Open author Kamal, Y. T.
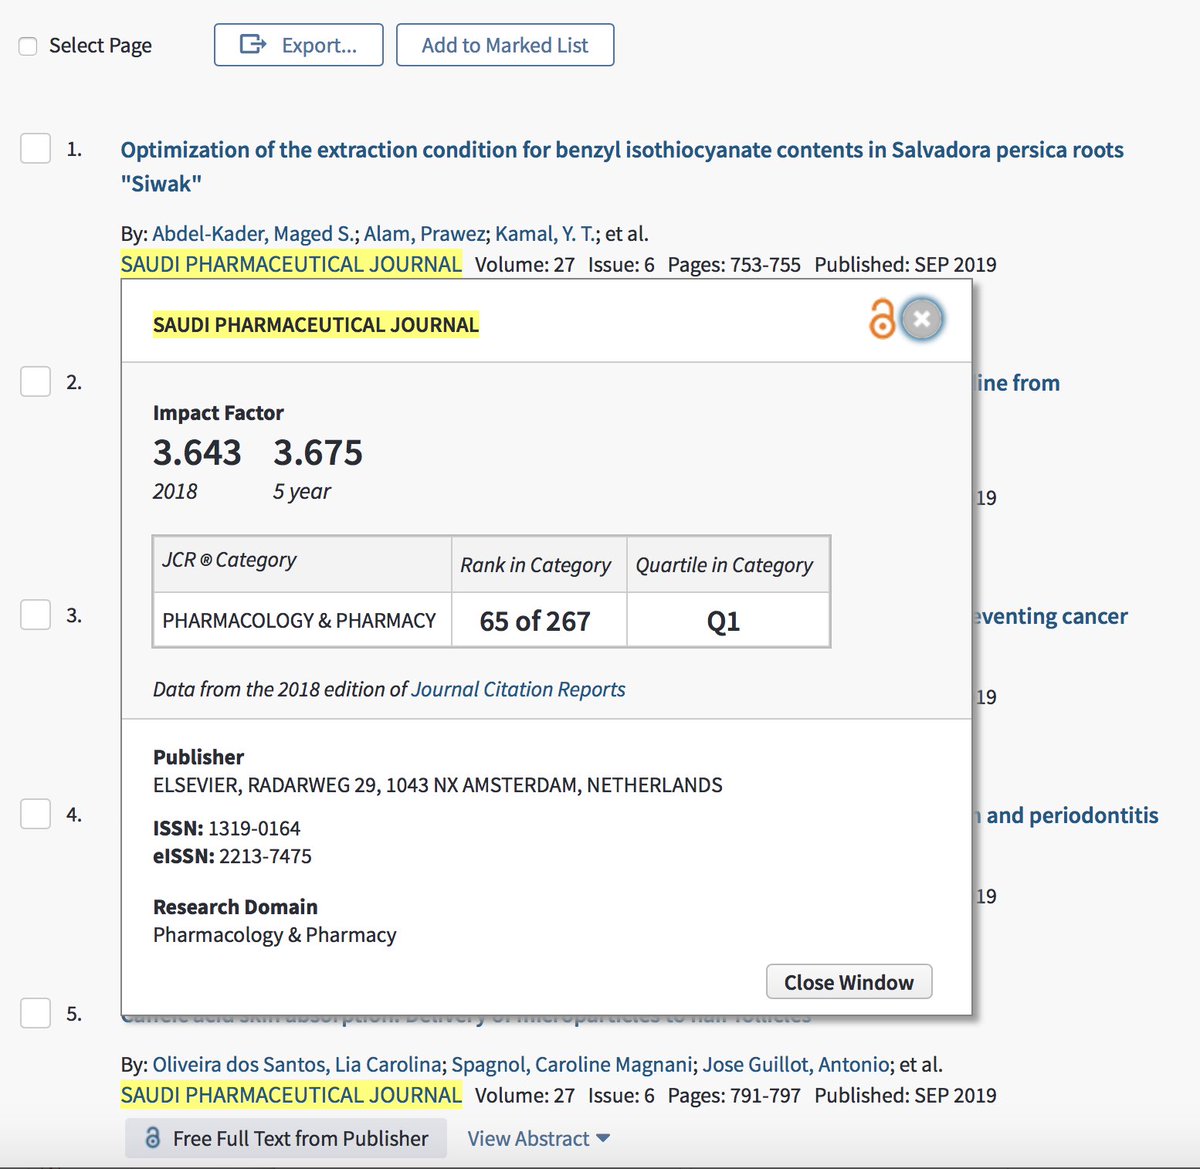The width and height of the screenshot is (1200, 1169). [x=545, y=234]
